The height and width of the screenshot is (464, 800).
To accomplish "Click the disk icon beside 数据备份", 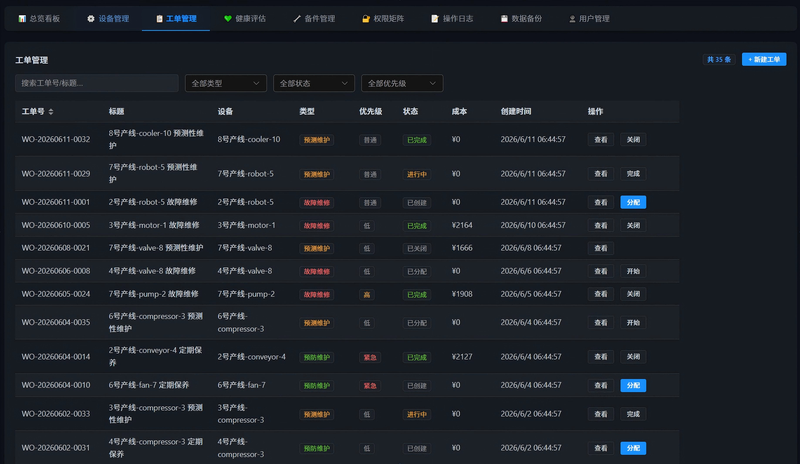I will coord(504,19).
